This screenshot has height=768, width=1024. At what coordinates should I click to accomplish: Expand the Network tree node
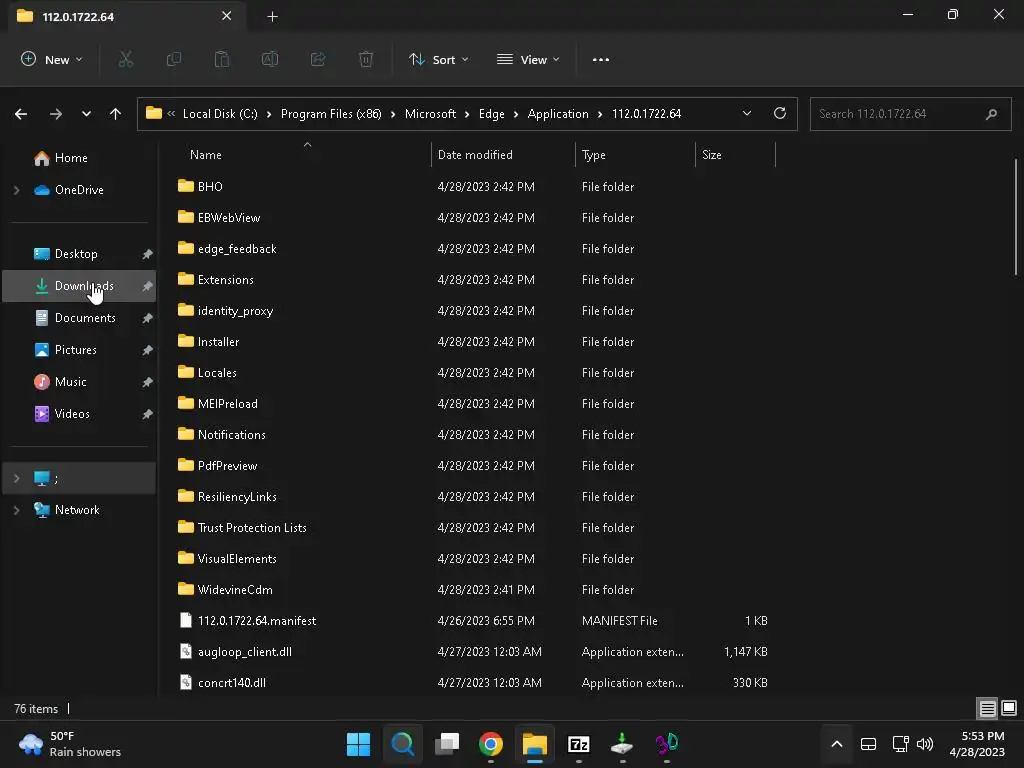click(16, 510)
